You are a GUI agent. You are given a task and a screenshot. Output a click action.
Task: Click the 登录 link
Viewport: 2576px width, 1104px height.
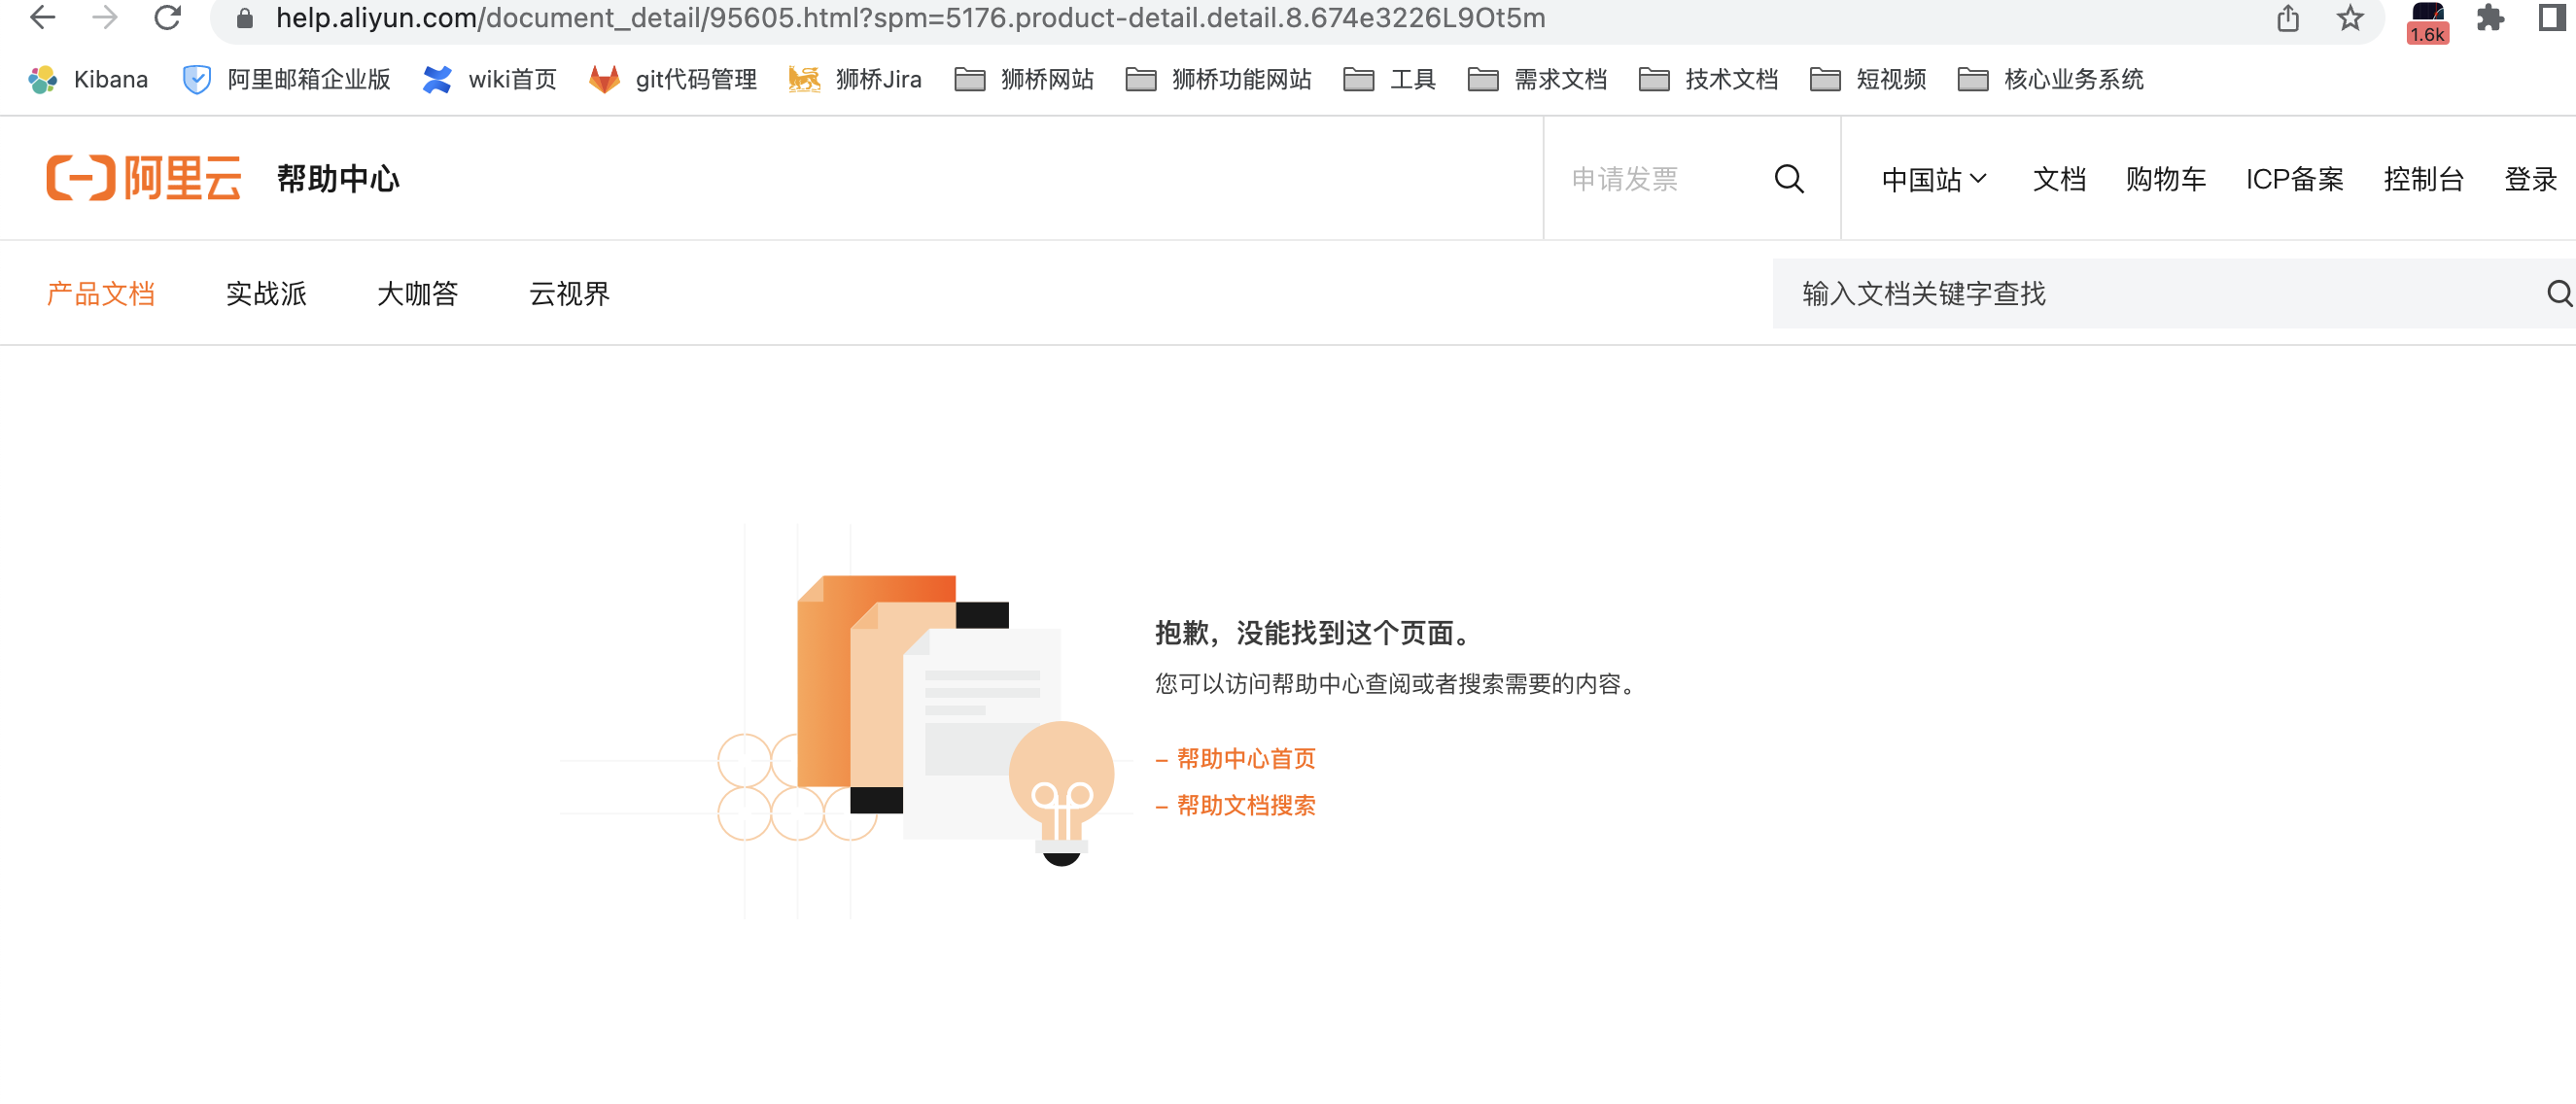pyautogui.click(x=2530, y=179)
